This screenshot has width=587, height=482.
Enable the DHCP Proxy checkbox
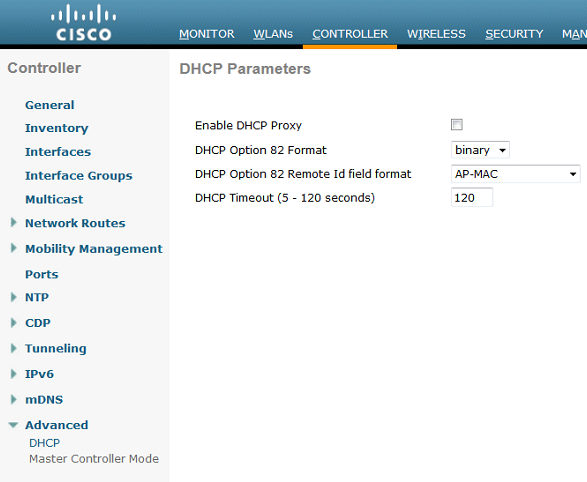tap(457, 125)
